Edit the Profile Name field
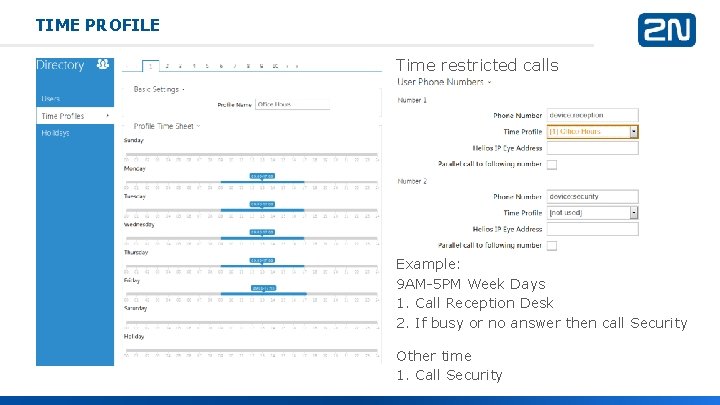This screenshot has width=720, height=405. point(292,105)
